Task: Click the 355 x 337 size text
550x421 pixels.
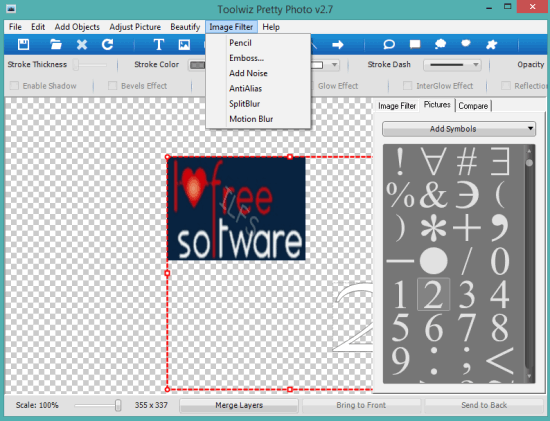Action: tap(151, 405)
